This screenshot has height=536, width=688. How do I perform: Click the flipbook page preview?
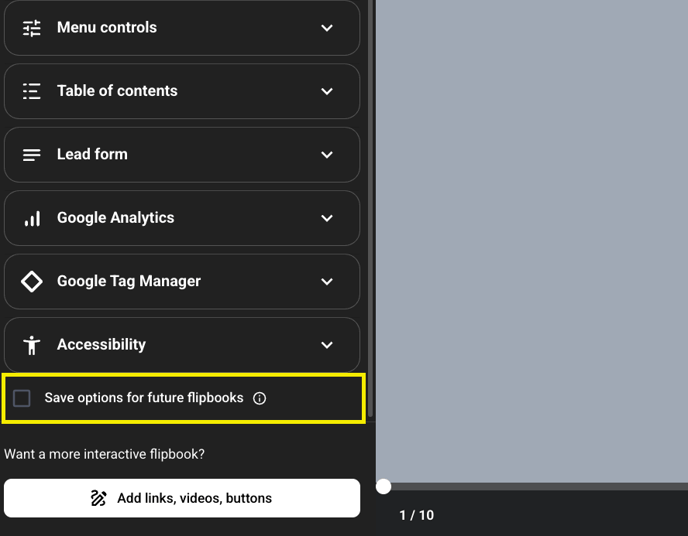[532, 241]
